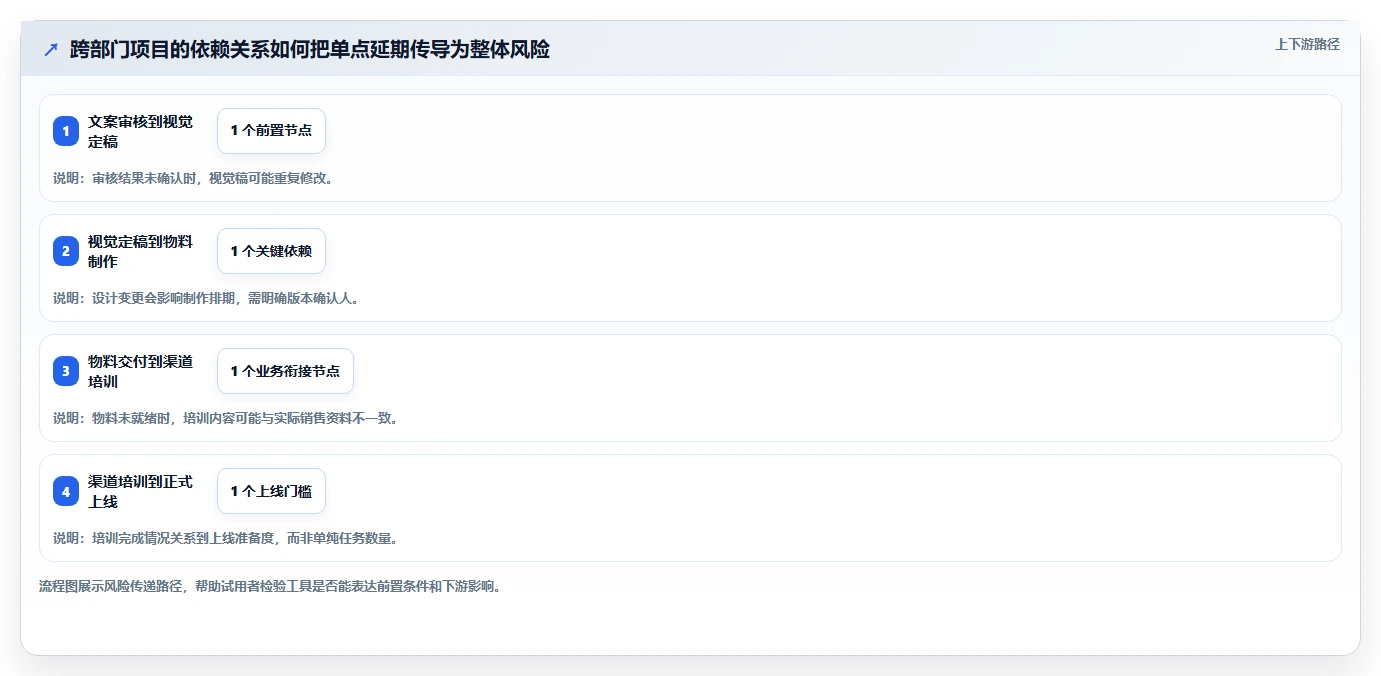Click the 文案审核到视觉定稿 step title
1381x676 pixels.
(141, 131)
